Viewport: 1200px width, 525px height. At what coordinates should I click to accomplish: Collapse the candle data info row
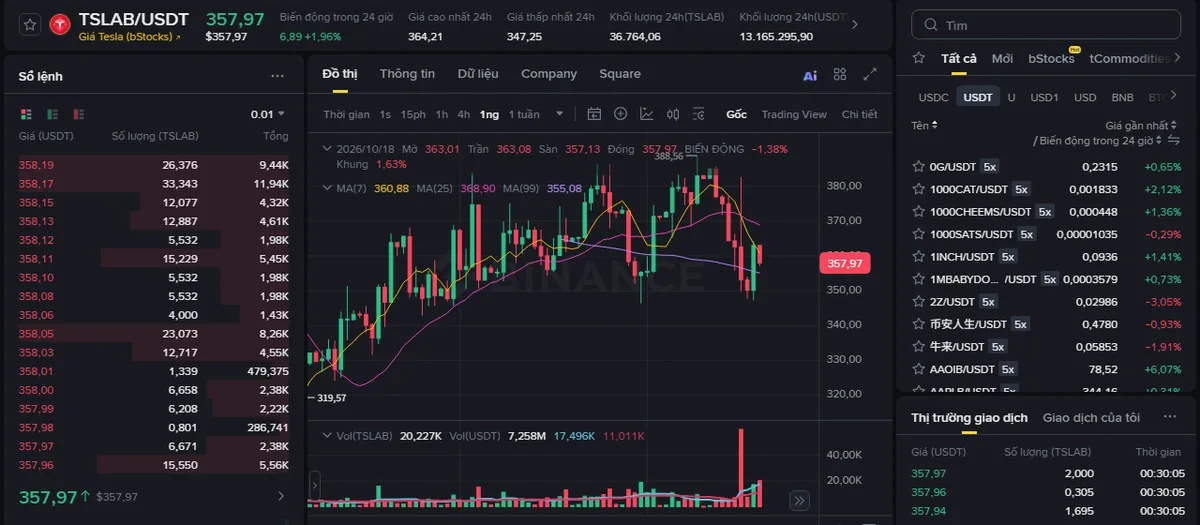tap(326, 149)
